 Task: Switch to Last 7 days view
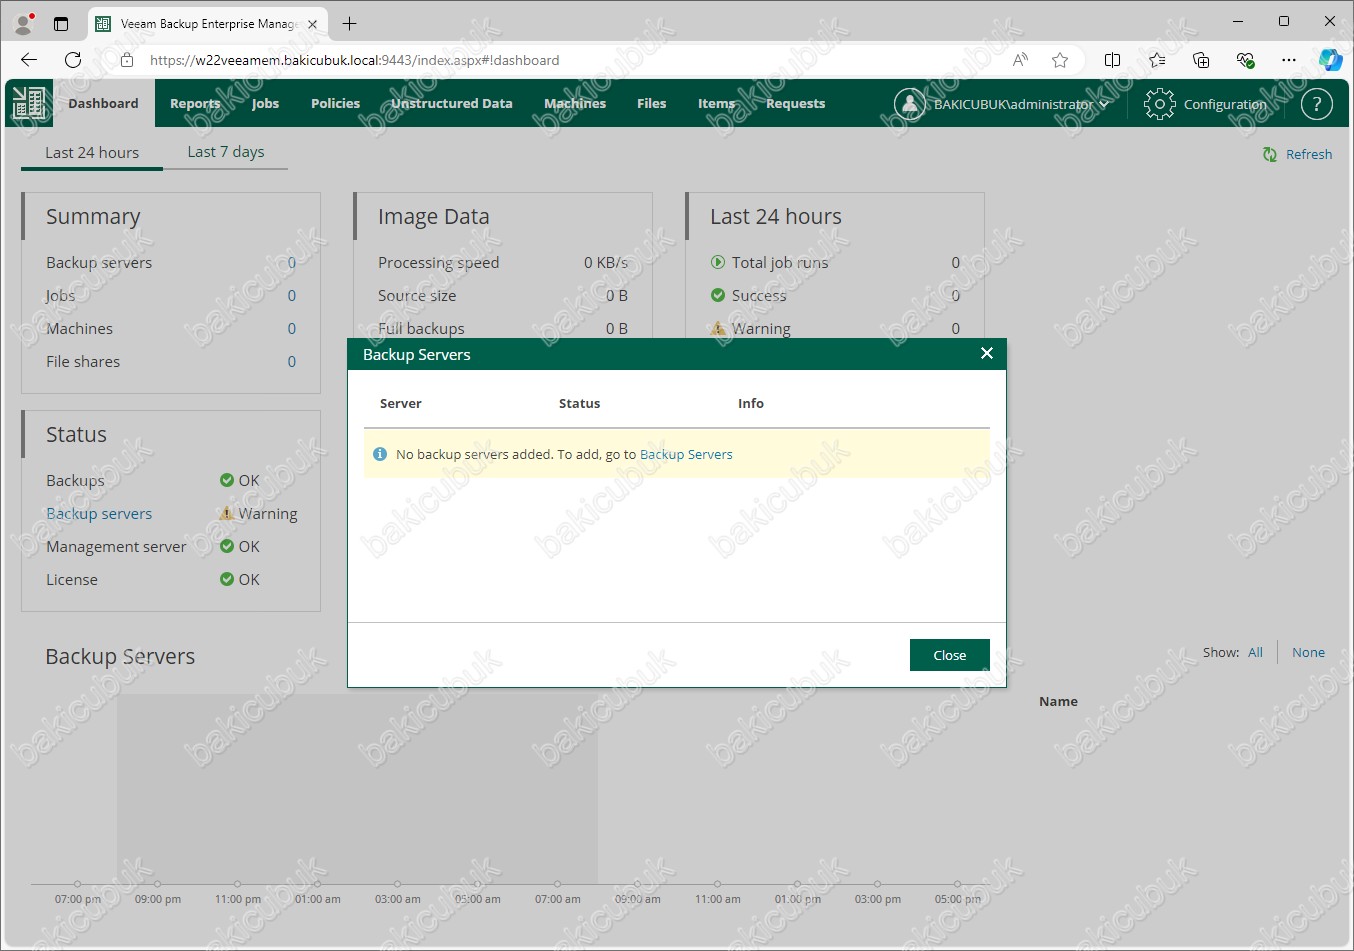coord(226,151)
